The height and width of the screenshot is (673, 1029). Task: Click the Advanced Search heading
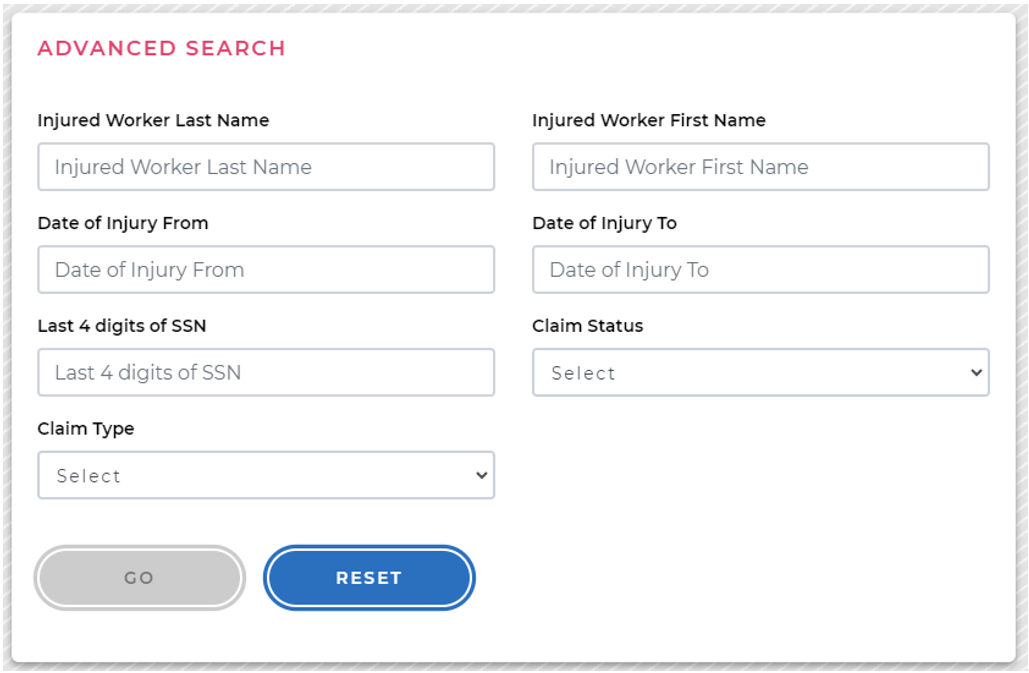162,48
